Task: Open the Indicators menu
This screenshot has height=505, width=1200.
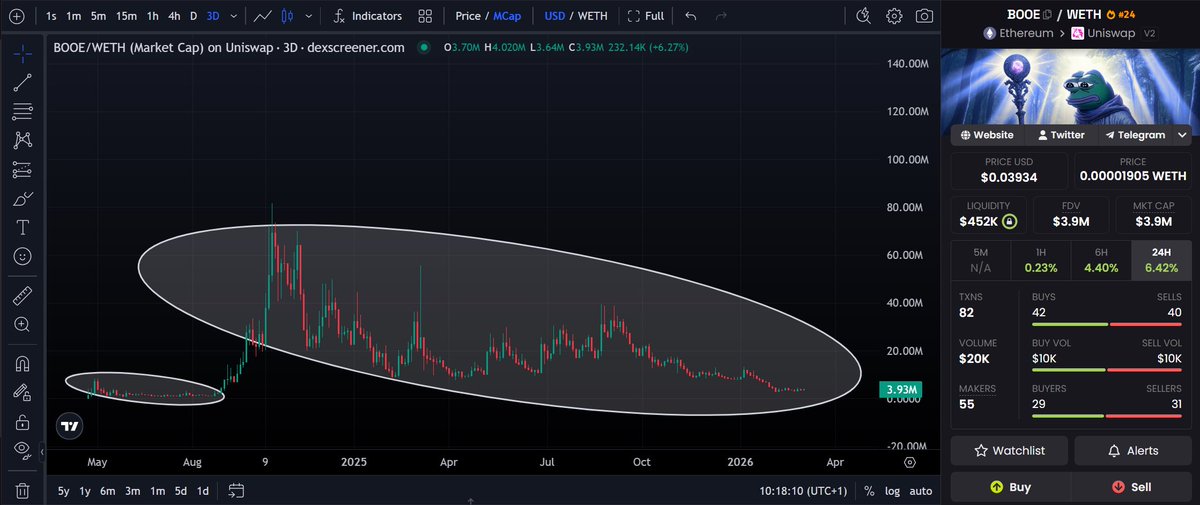Action: [x=367, y=16]
